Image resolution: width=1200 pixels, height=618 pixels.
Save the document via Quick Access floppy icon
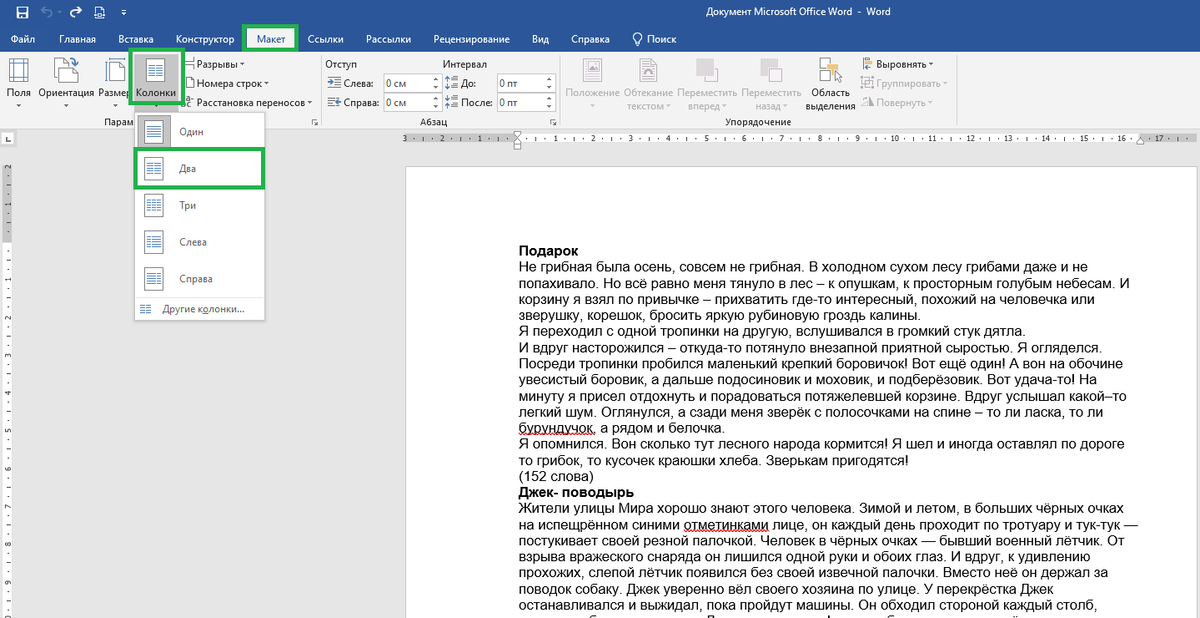21,13
